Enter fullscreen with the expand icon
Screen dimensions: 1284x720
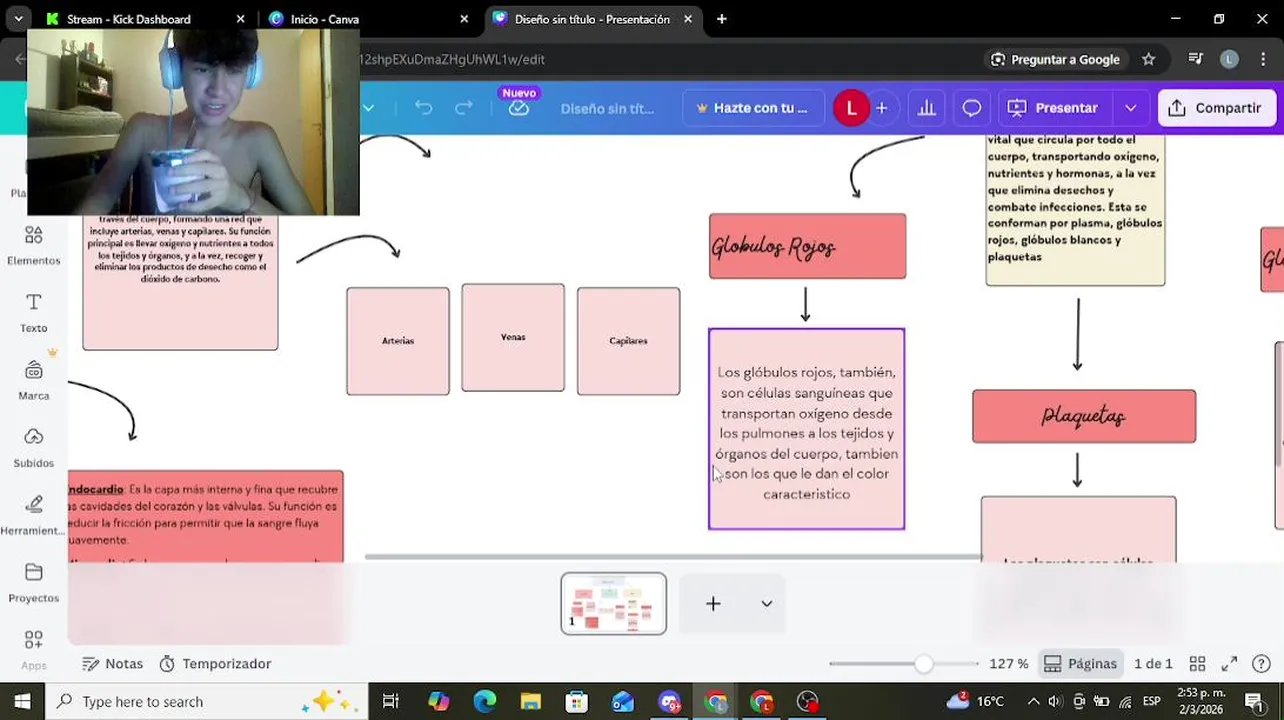click(1229, 664)
